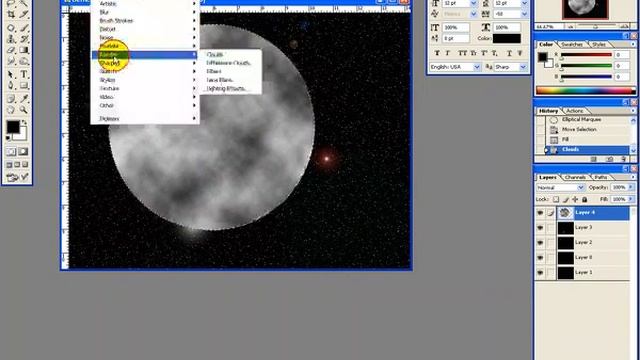
Task: Hide Layer 3 with its eye icon
Action: (540, 228)
